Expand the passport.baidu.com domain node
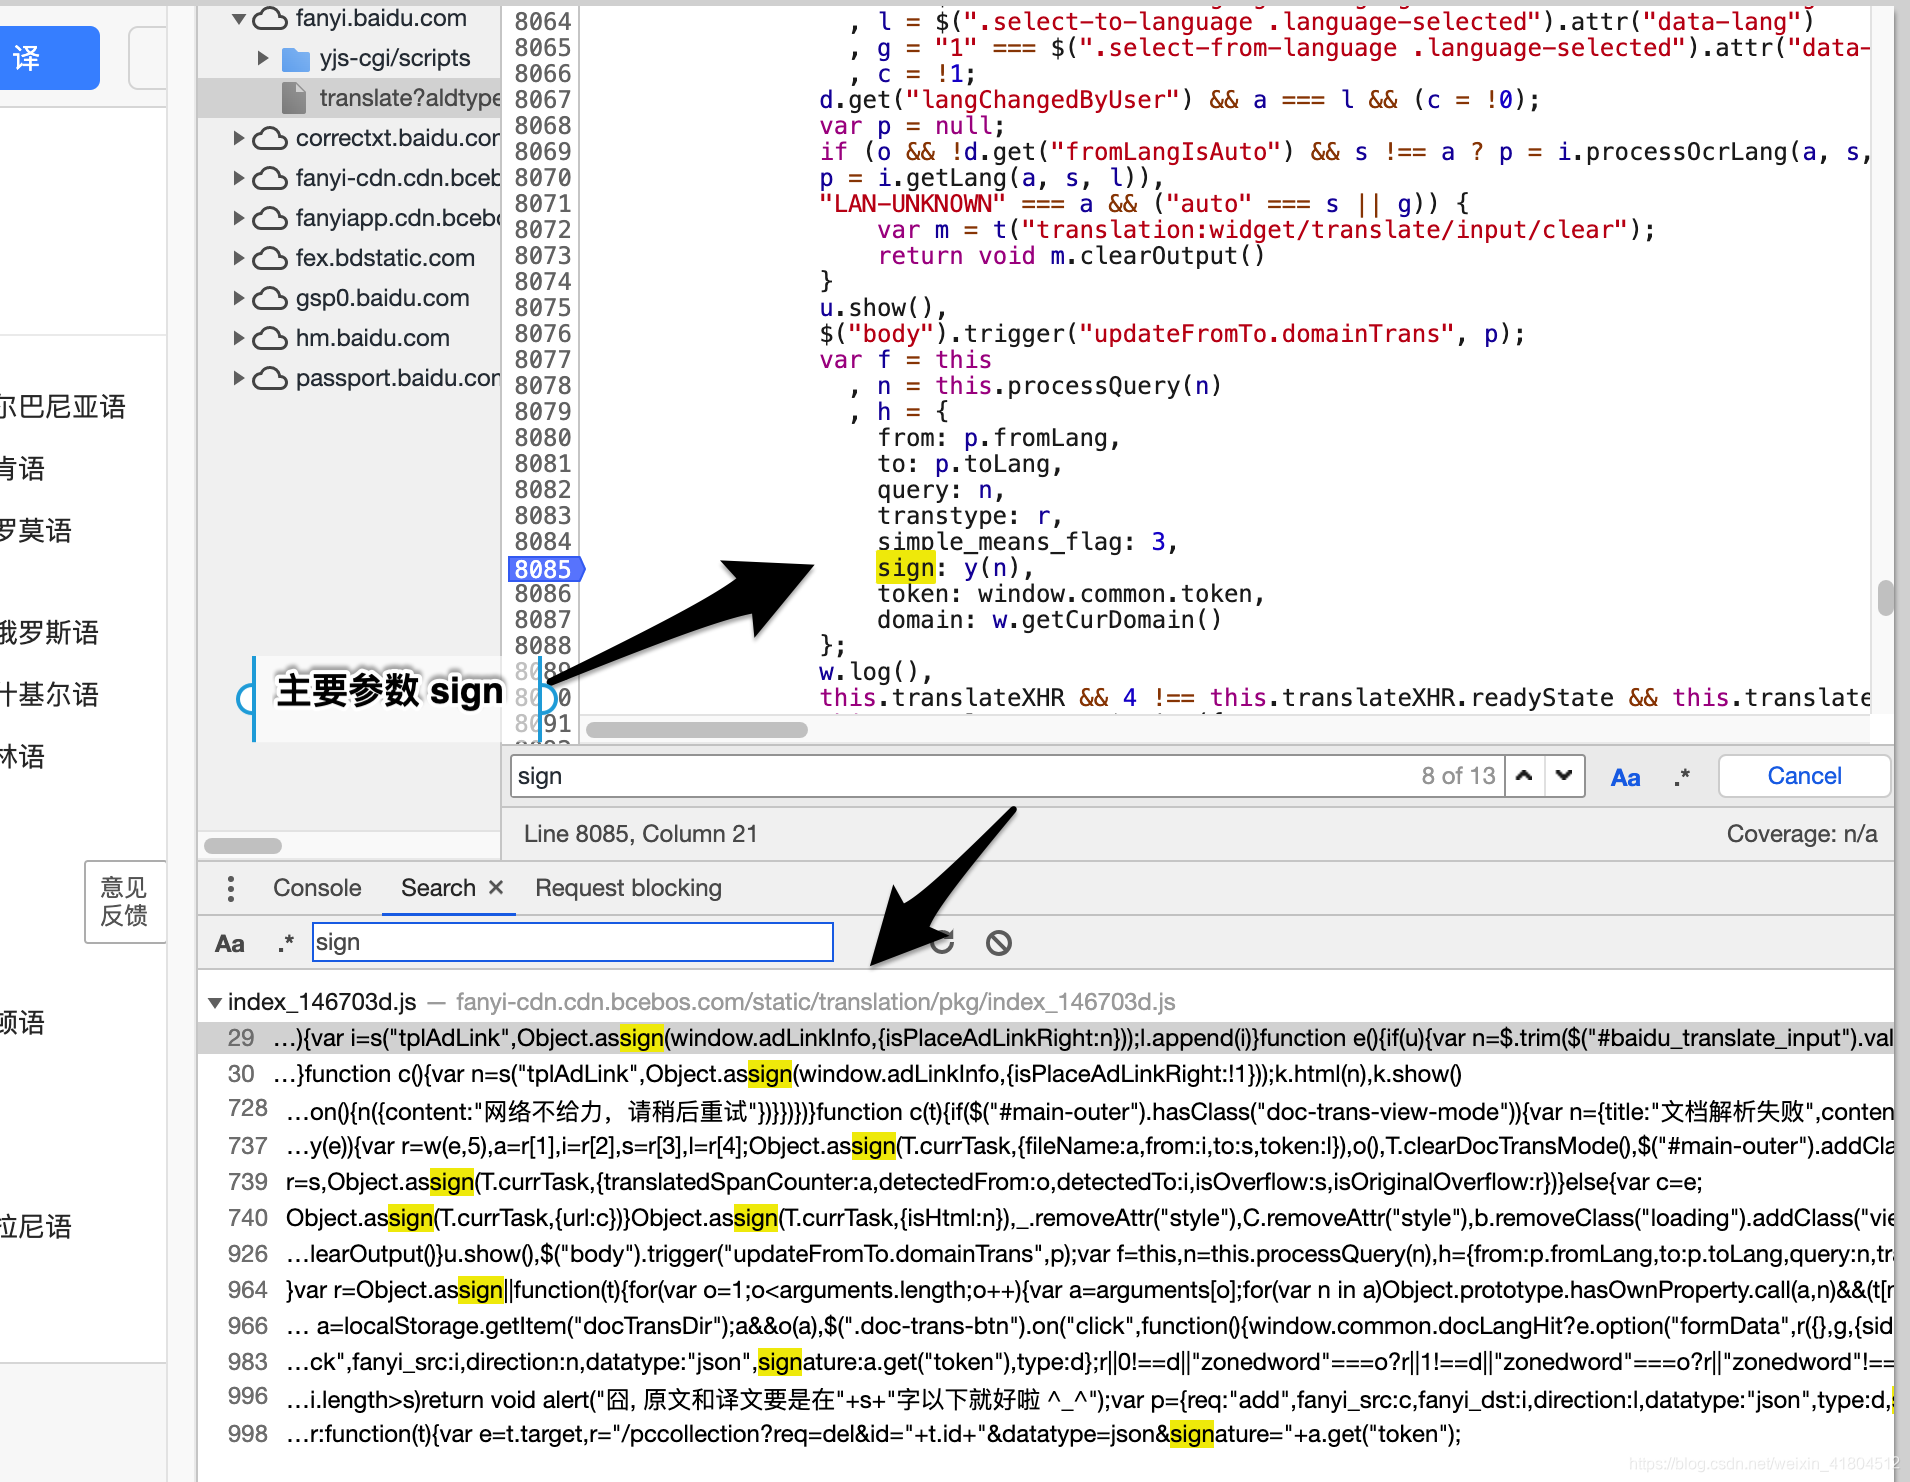The height and width of the screenshot is (1482, 1910). click(x=238, y=378)
